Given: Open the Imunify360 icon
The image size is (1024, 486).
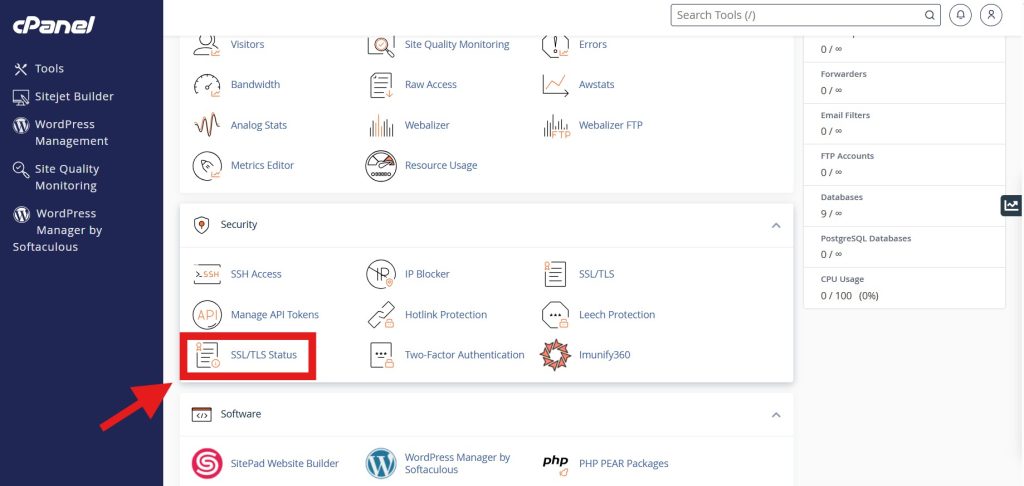Looking at the screenshot, I should 555,355.
